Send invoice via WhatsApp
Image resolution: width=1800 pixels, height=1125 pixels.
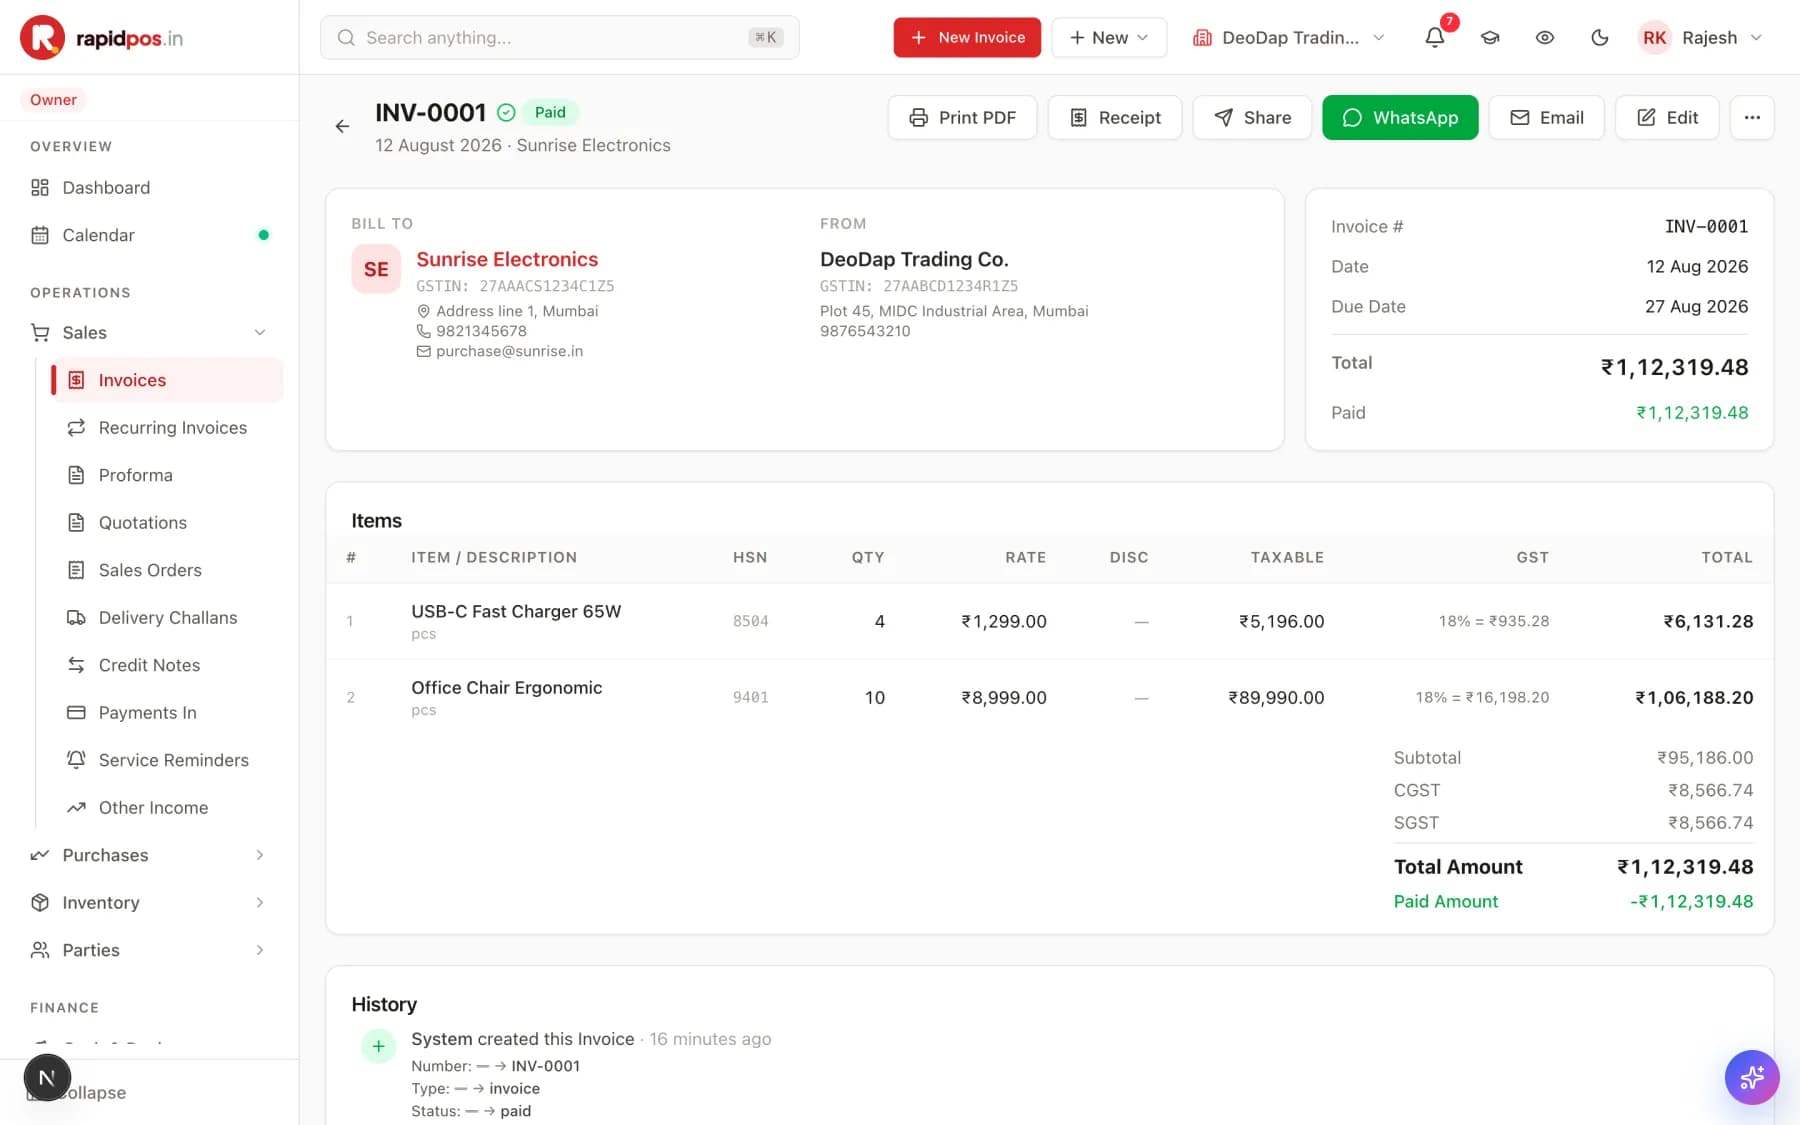click(1400, 117)
